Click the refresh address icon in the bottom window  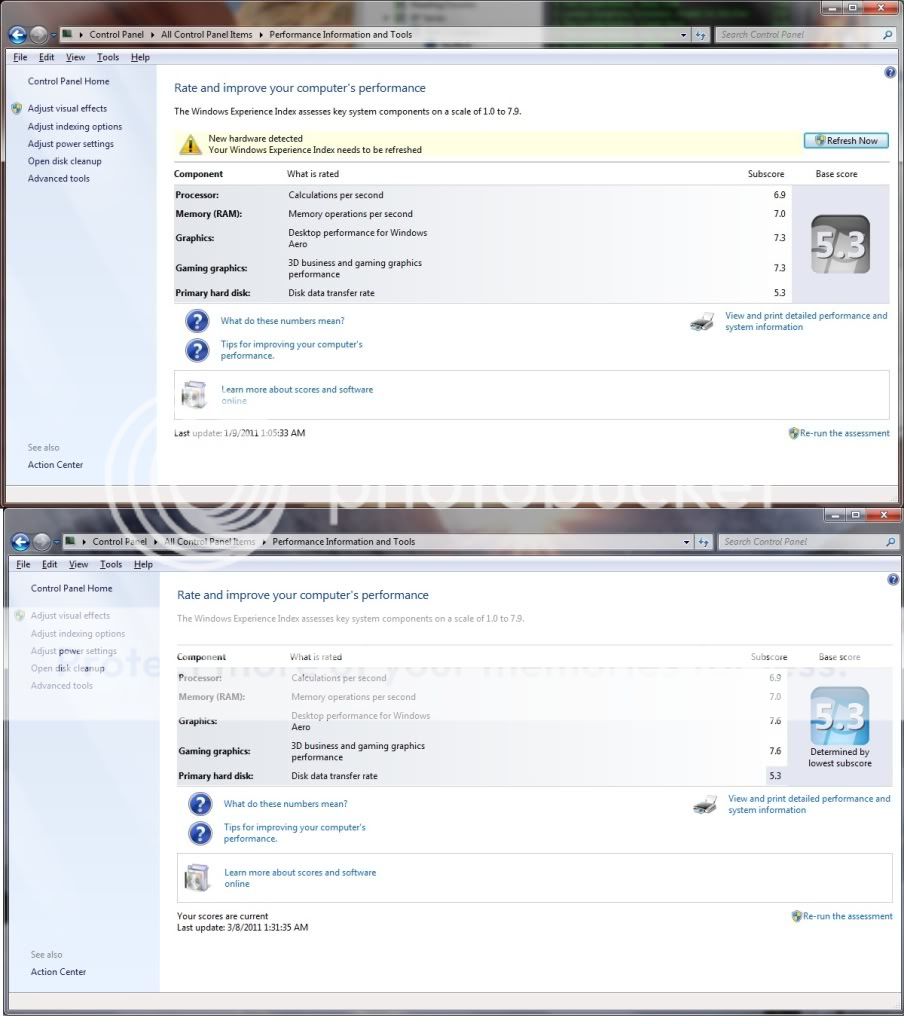(703, 542)
